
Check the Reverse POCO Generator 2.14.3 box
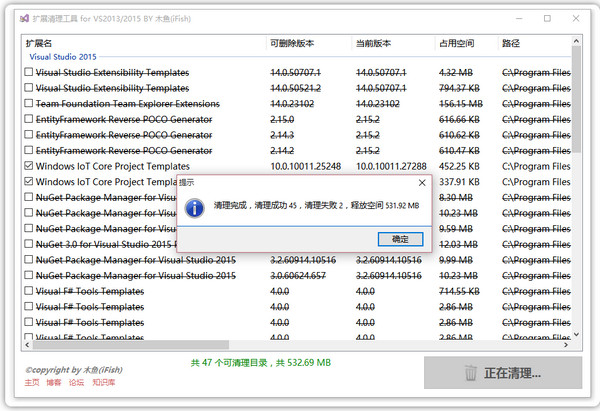[29, 134]
